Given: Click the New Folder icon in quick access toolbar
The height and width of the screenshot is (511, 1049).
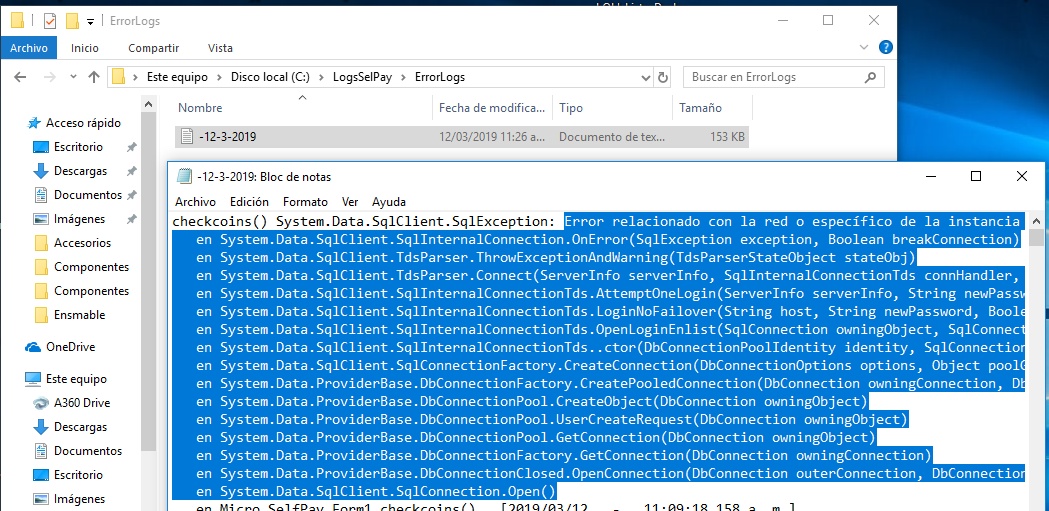Looking at the screenshot, I should click(72, 21).
